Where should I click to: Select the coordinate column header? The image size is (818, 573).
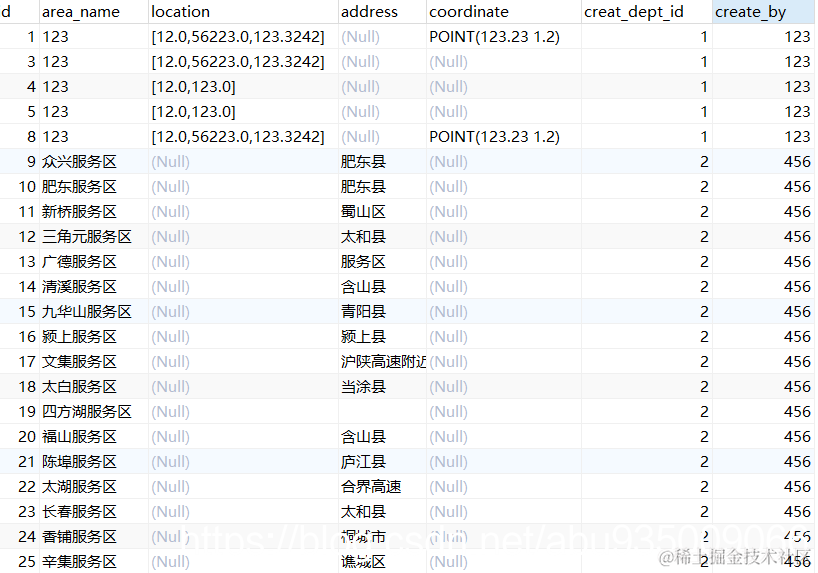coord(504,11)
